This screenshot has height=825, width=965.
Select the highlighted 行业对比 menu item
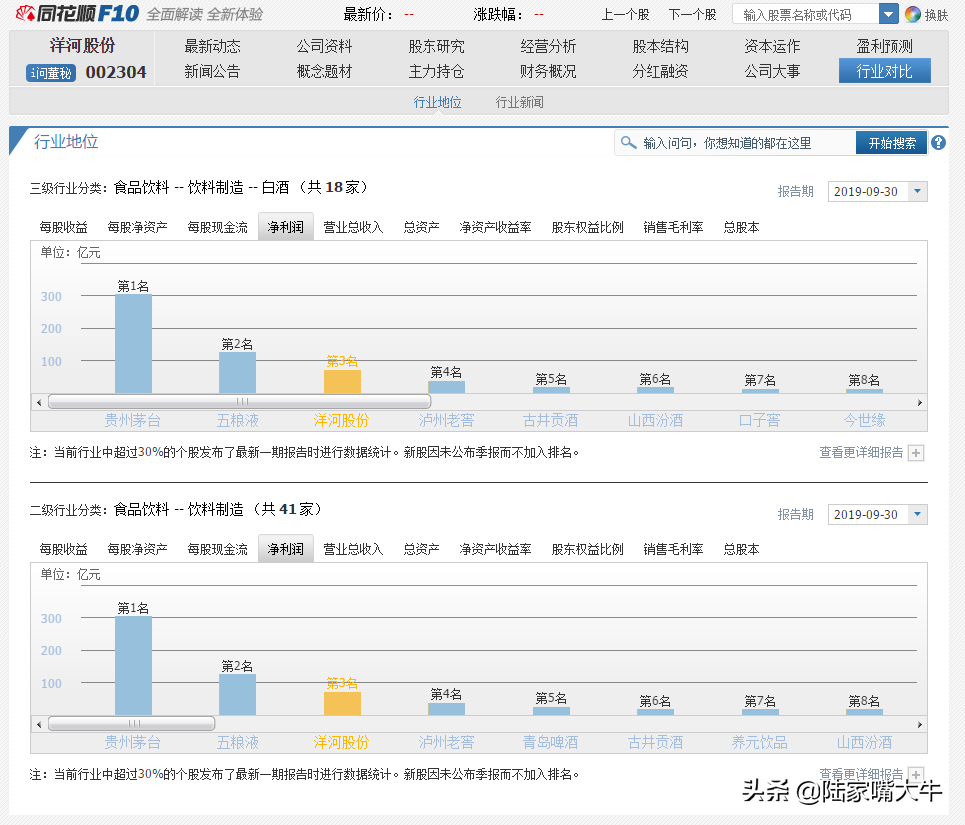[x=884, y=71]
